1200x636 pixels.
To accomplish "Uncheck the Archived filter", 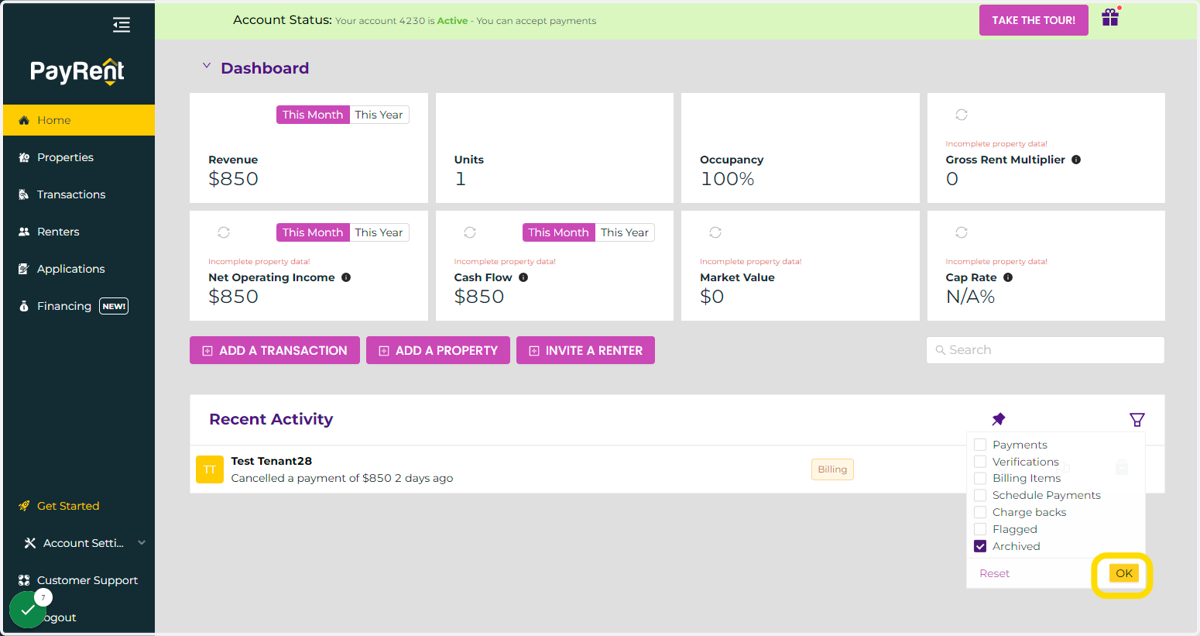I will click(980, 546).
